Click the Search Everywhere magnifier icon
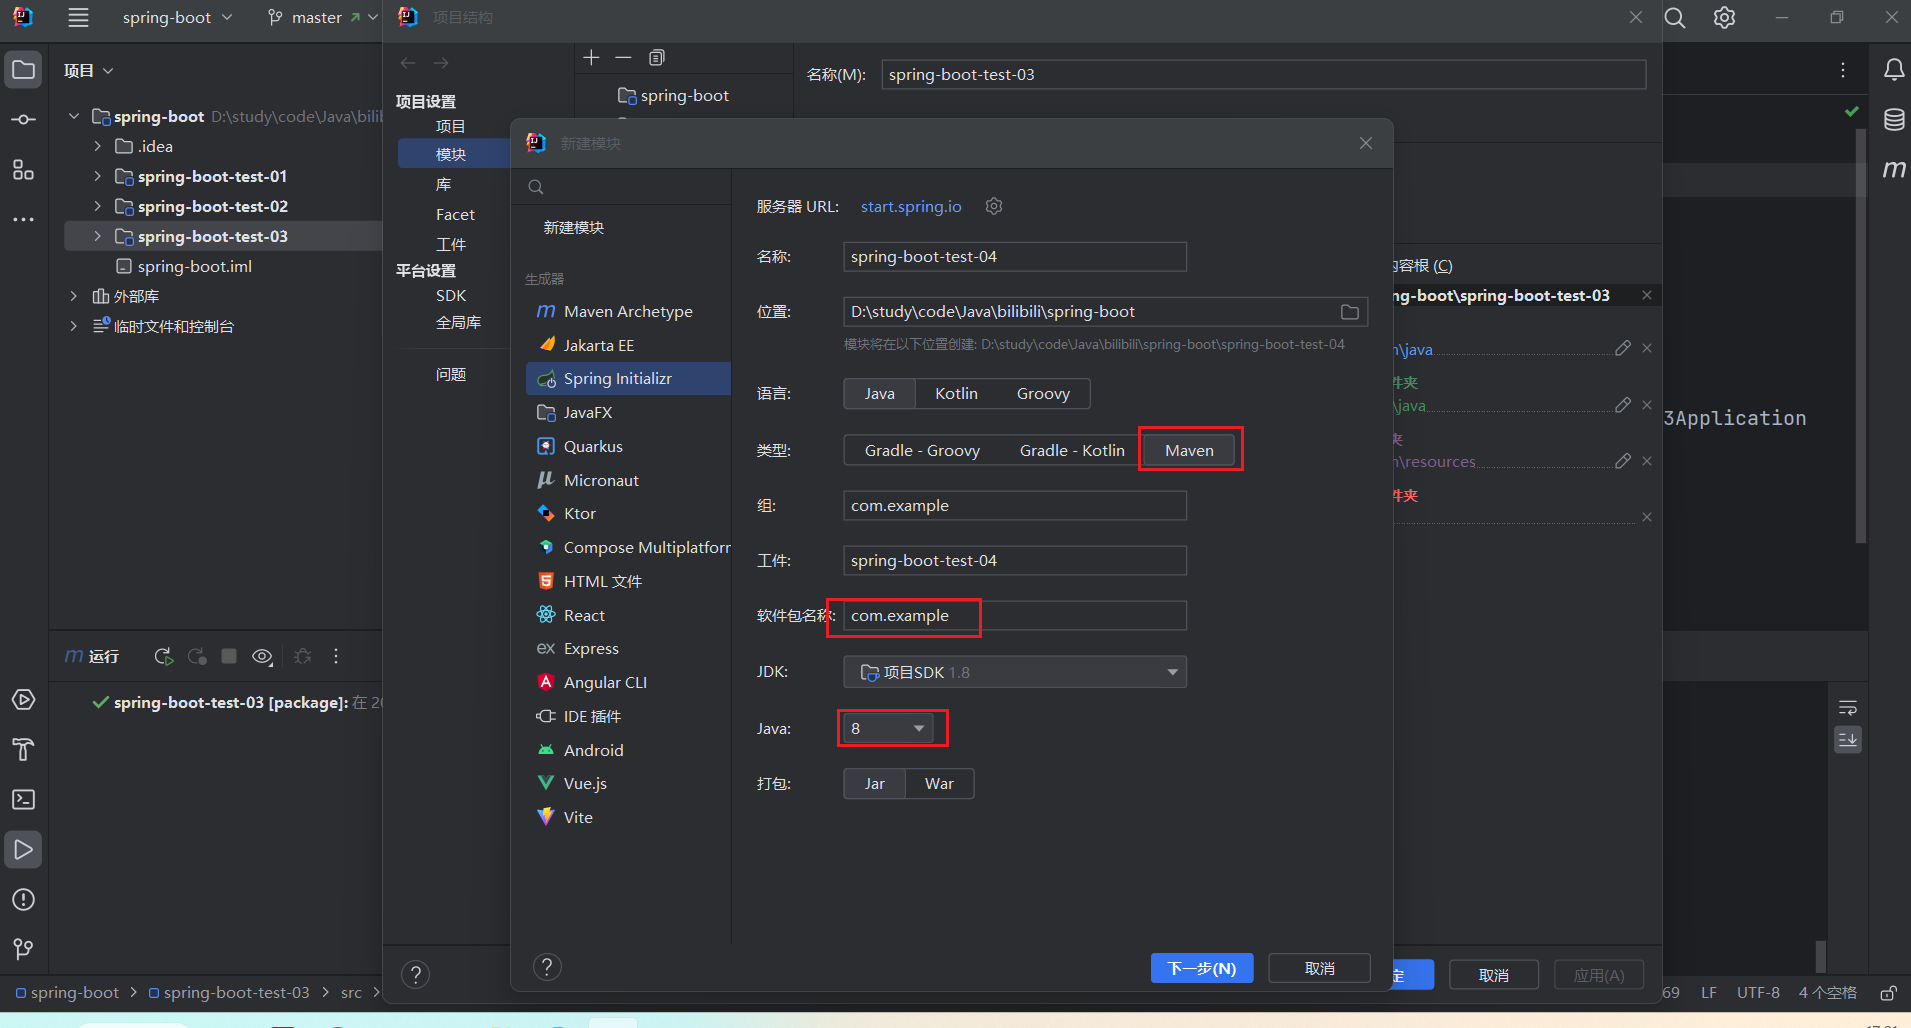The height and width of the screenshot is (1028, 1911). (x=1675, y=18)
